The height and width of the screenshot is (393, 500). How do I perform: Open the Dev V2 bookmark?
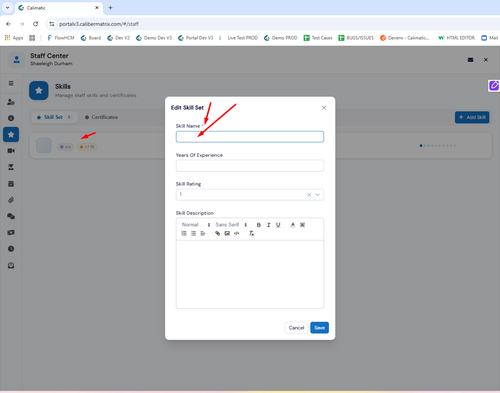point(118,38)
